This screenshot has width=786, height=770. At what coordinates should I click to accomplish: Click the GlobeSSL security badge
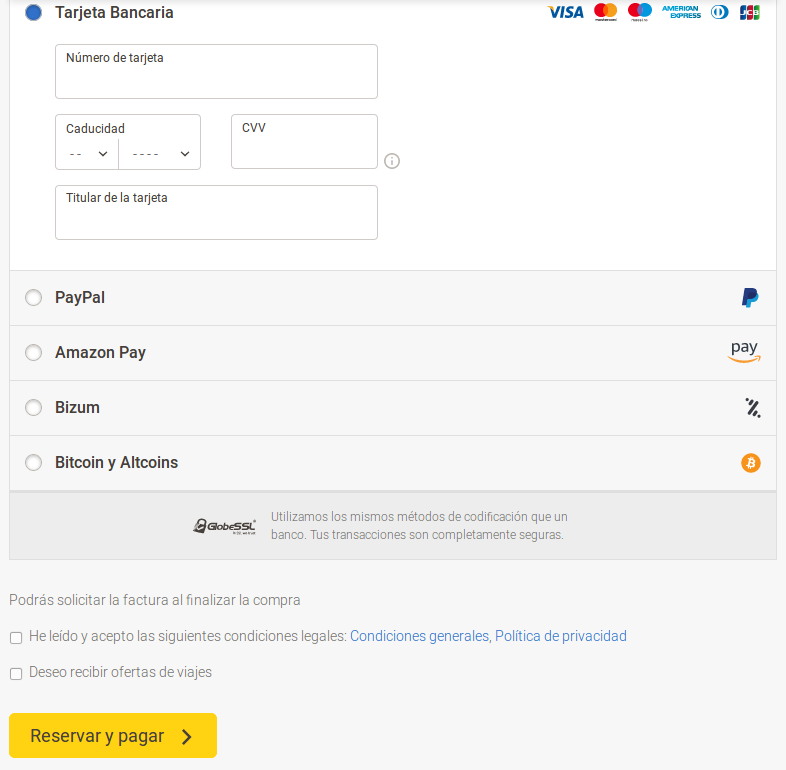tap(225, 526)
